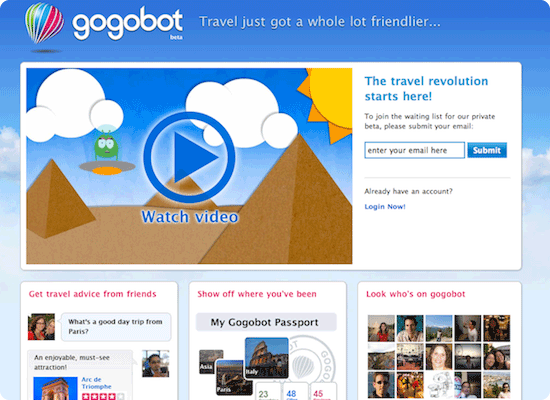
Task: Click the email address input field
Action: pyautogui.click(x=414, y=150)
